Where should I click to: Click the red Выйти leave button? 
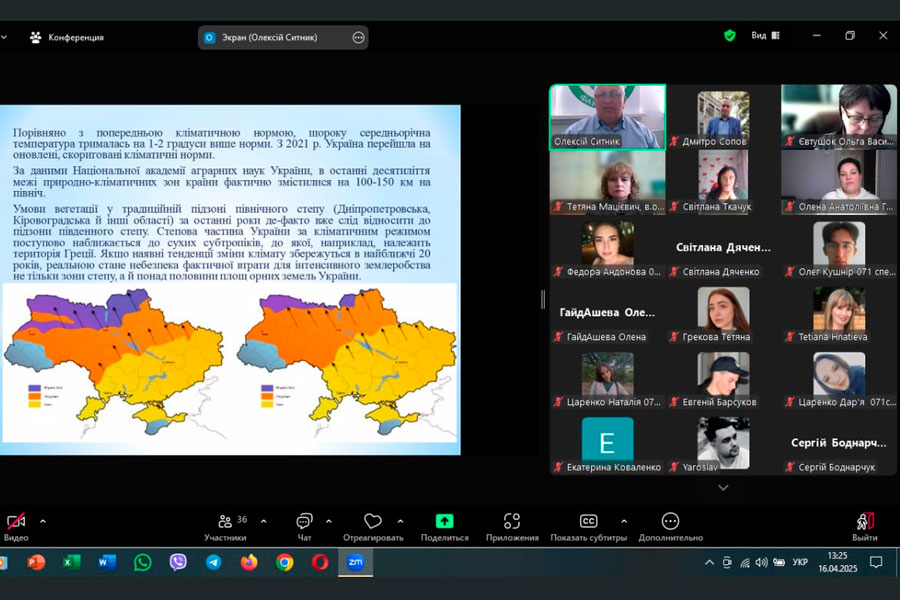pos(865,526)
